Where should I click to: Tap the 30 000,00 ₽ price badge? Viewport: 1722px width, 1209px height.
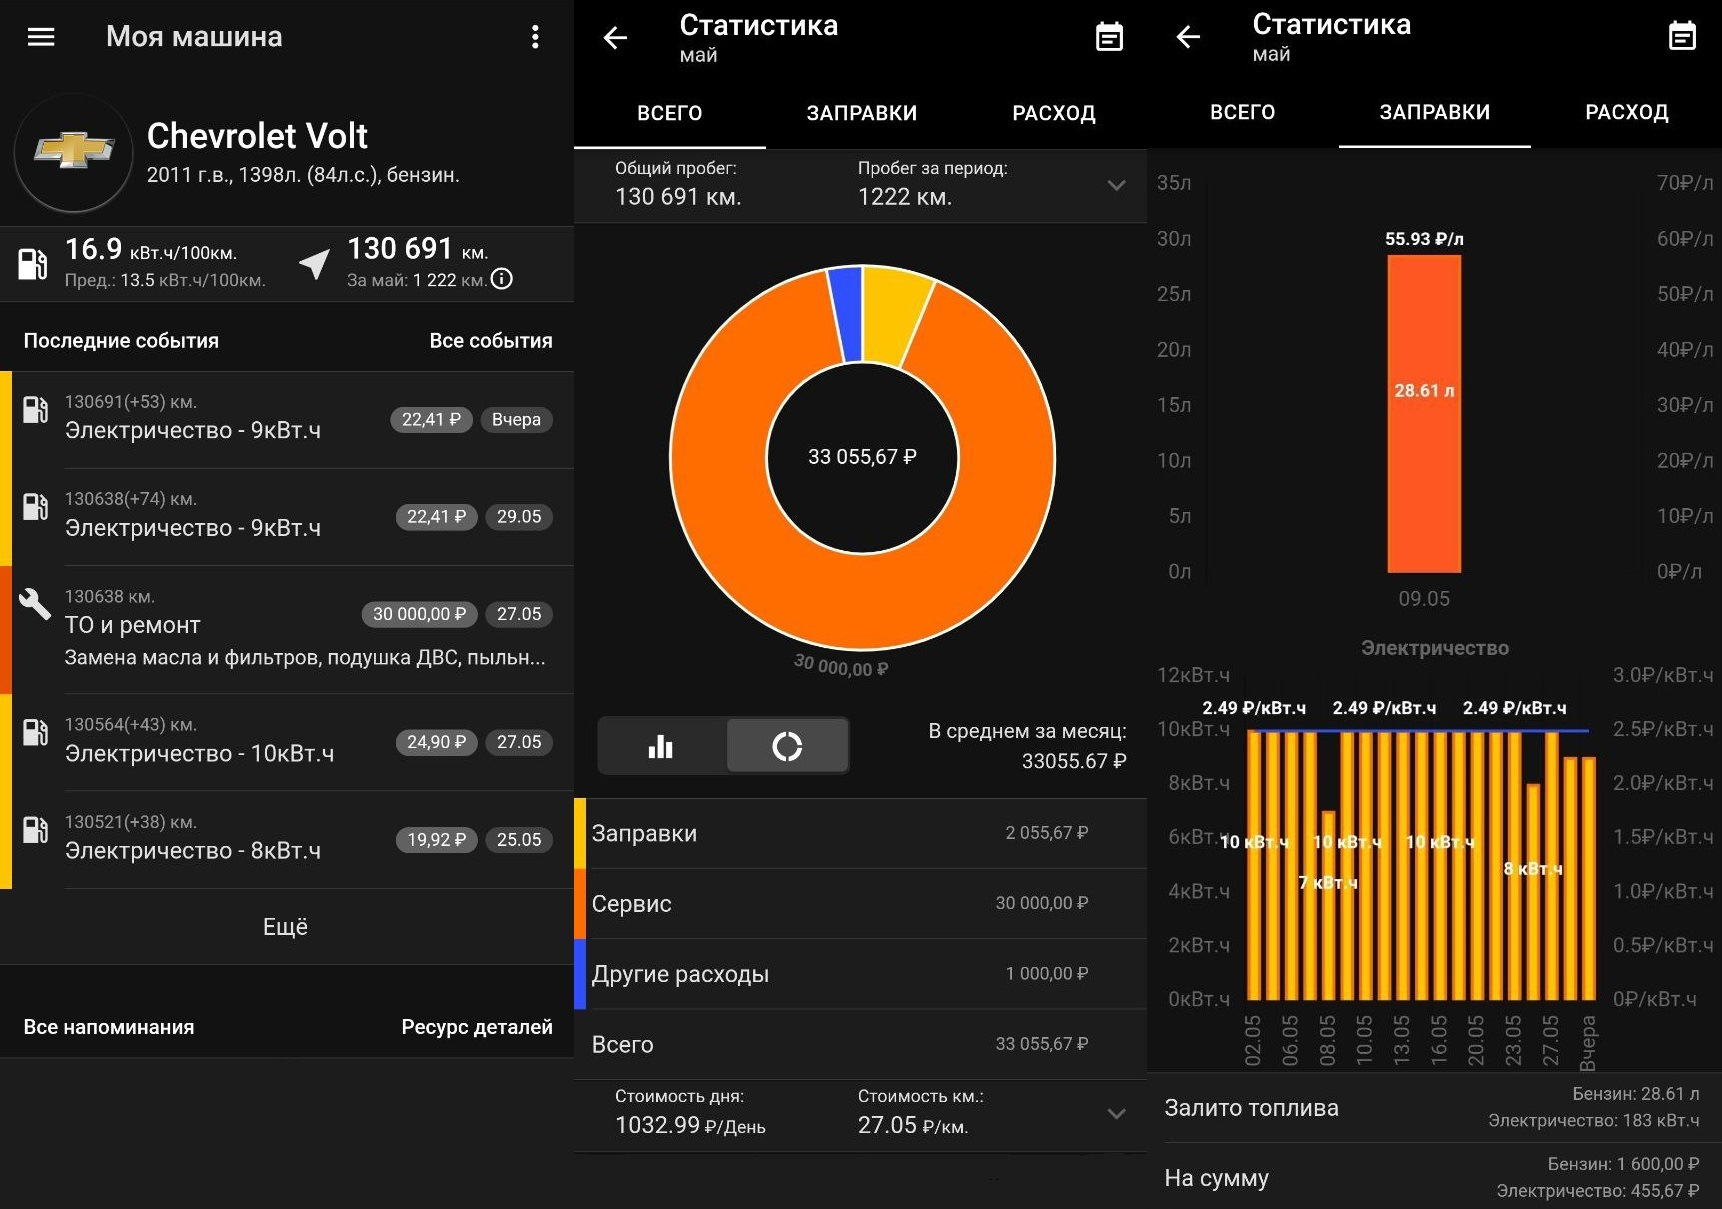[x=419, y=614]
